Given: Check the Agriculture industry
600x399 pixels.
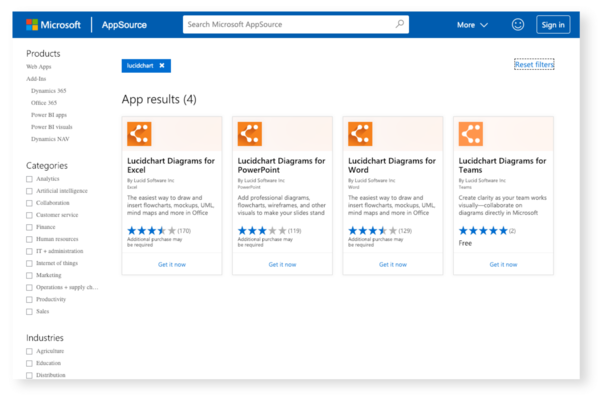Looking at the screenshot, I should point(29,351).
